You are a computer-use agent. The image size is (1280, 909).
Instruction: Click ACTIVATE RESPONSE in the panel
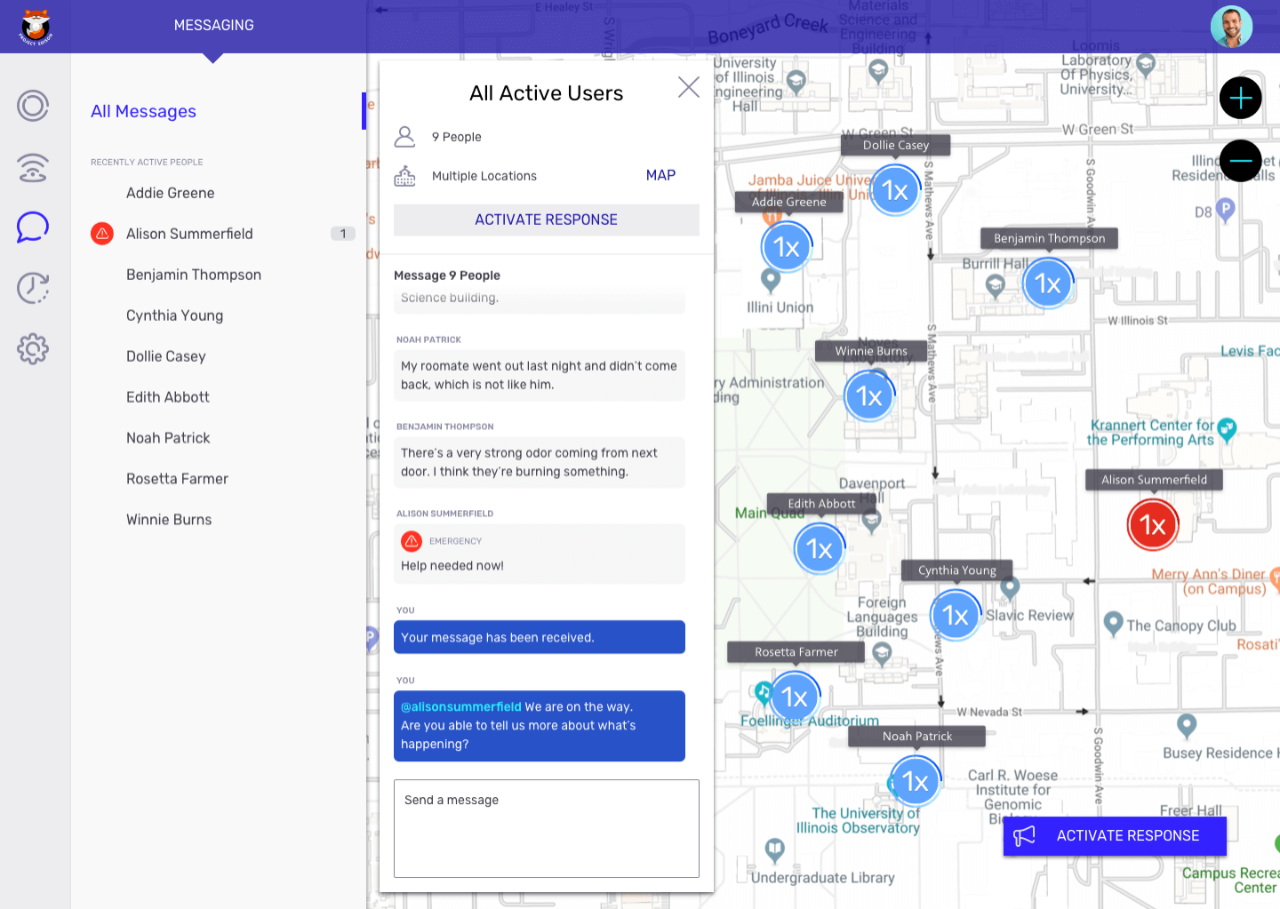coord(546,219)
